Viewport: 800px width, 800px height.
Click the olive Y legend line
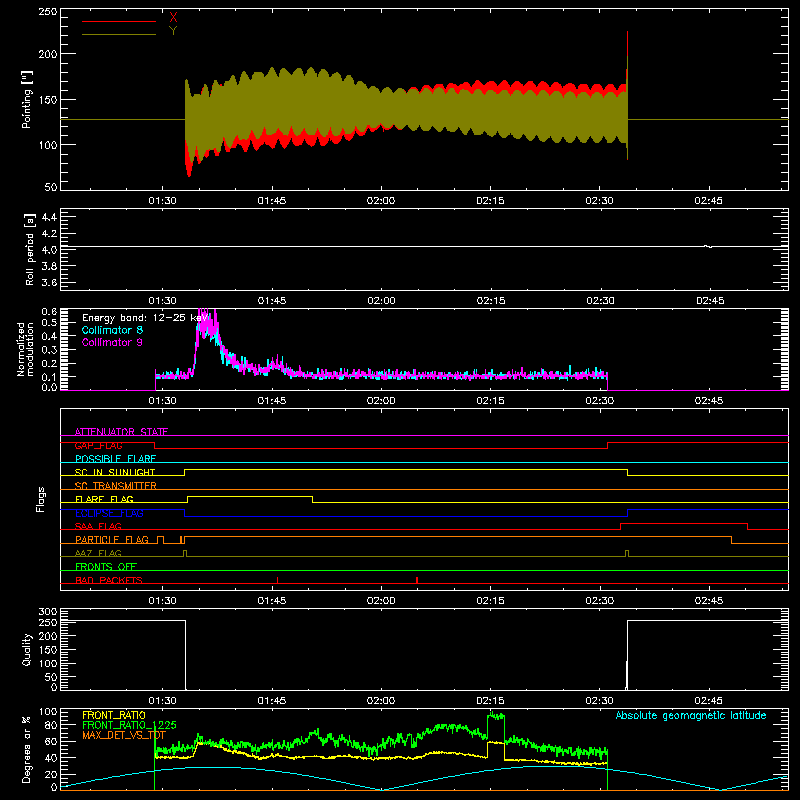point(119,34)
